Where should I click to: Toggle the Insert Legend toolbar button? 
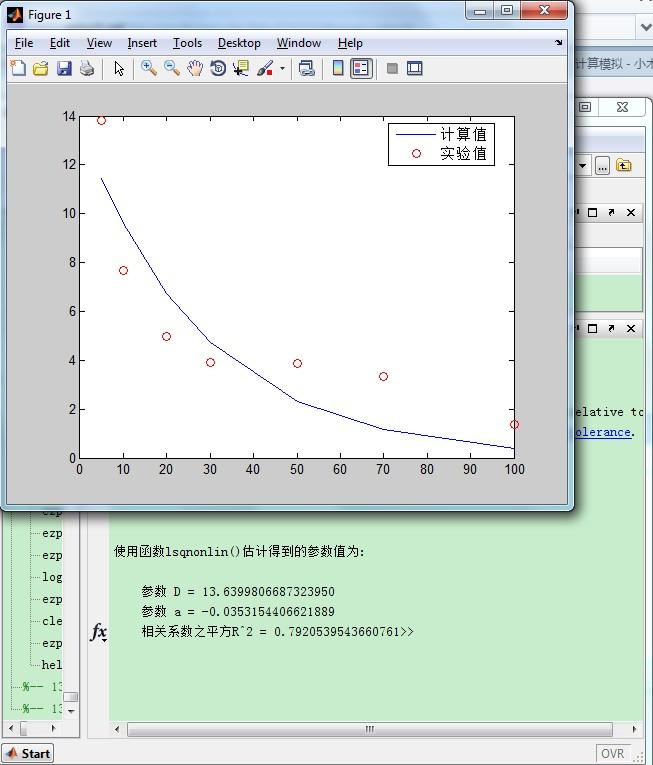[361, 68]
